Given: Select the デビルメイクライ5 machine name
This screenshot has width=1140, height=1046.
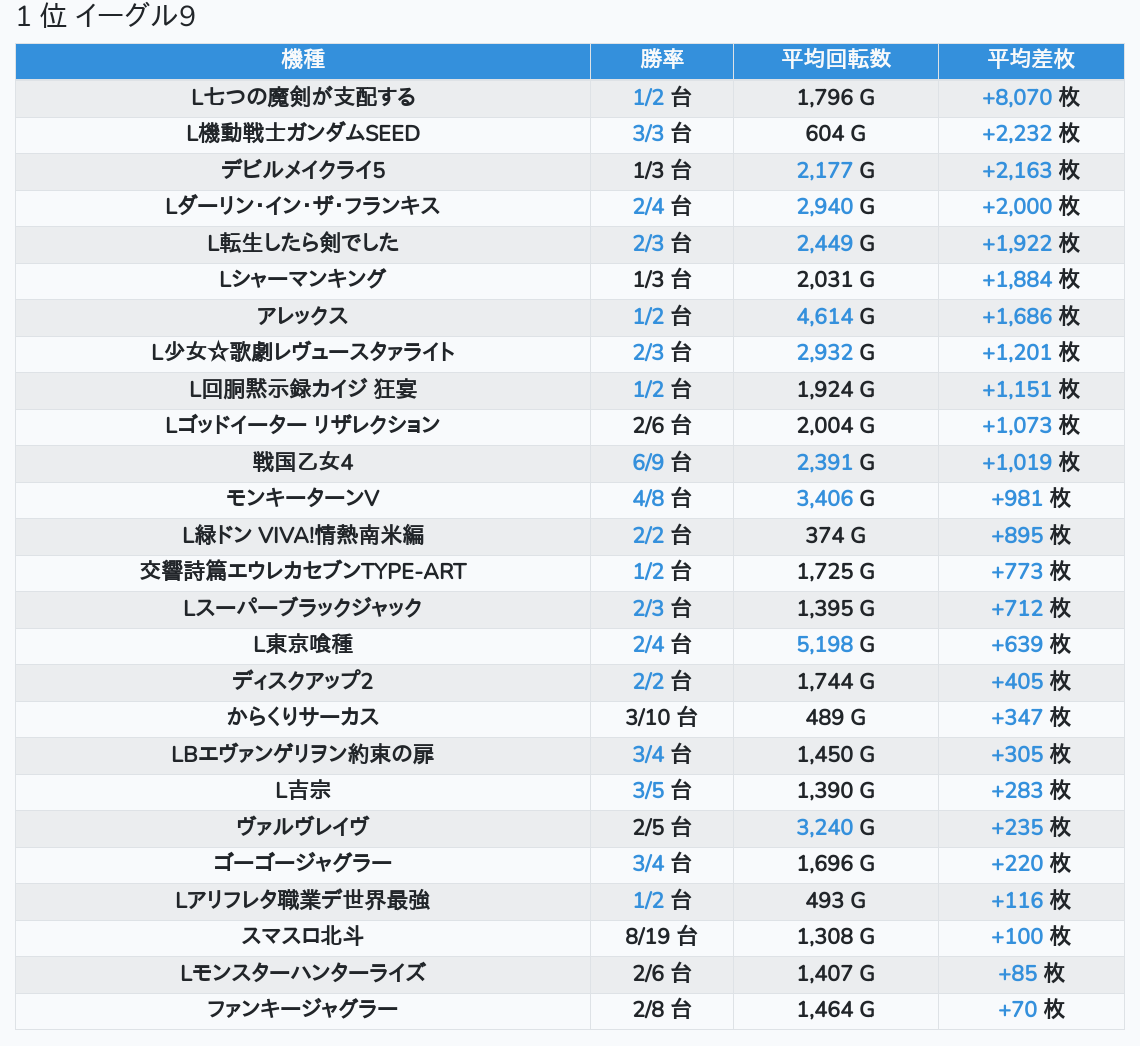Looking at the screenshot, I should 302,171.
